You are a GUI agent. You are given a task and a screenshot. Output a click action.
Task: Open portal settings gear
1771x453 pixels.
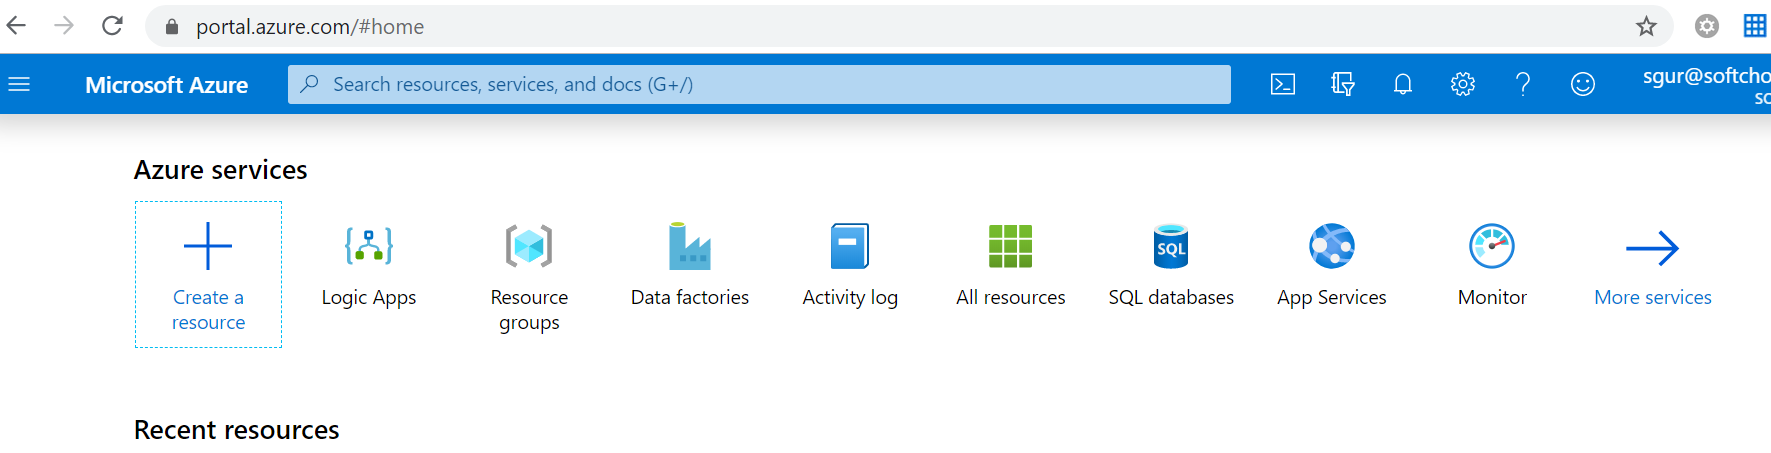(1463, 85)
